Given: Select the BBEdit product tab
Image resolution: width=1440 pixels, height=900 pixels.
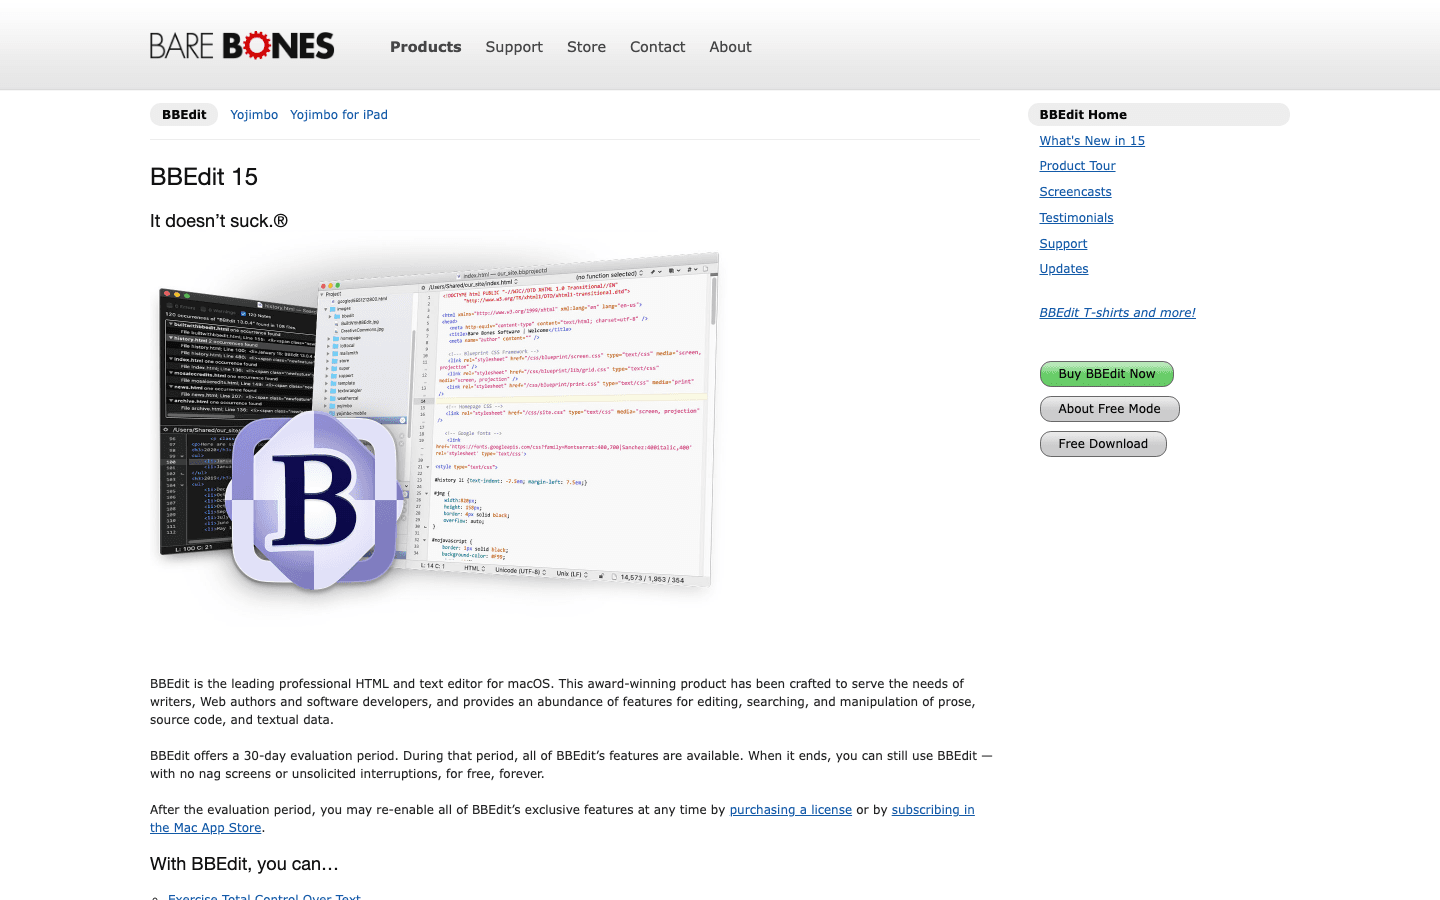Looking at the screenshot, I should point(183,114).
